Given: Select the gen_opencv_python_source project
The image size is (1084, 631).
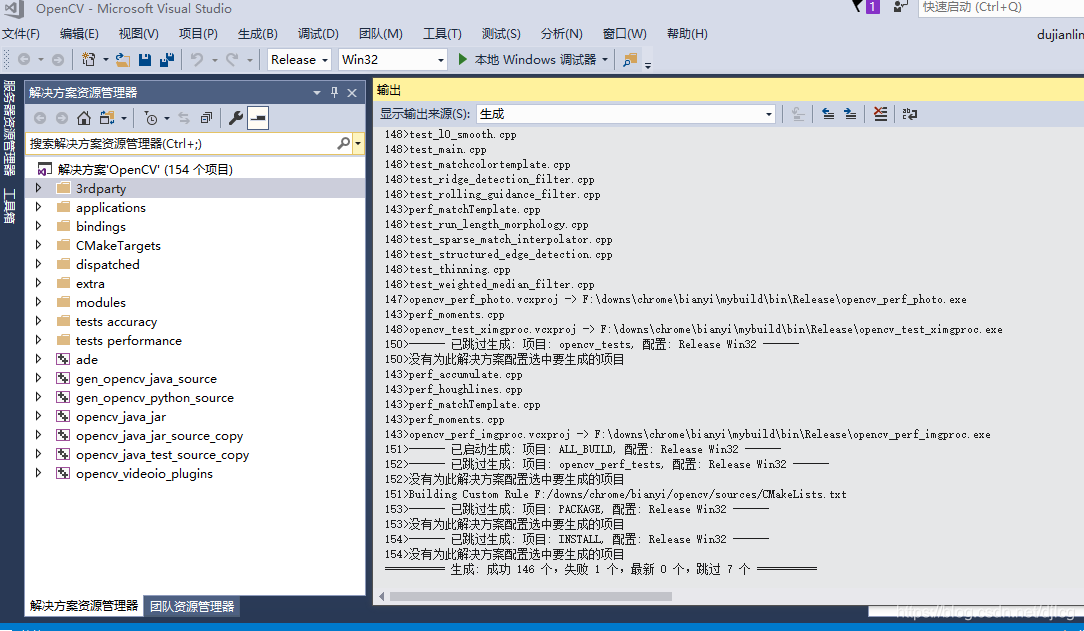Looking at the screenshot, I should 155,397.
